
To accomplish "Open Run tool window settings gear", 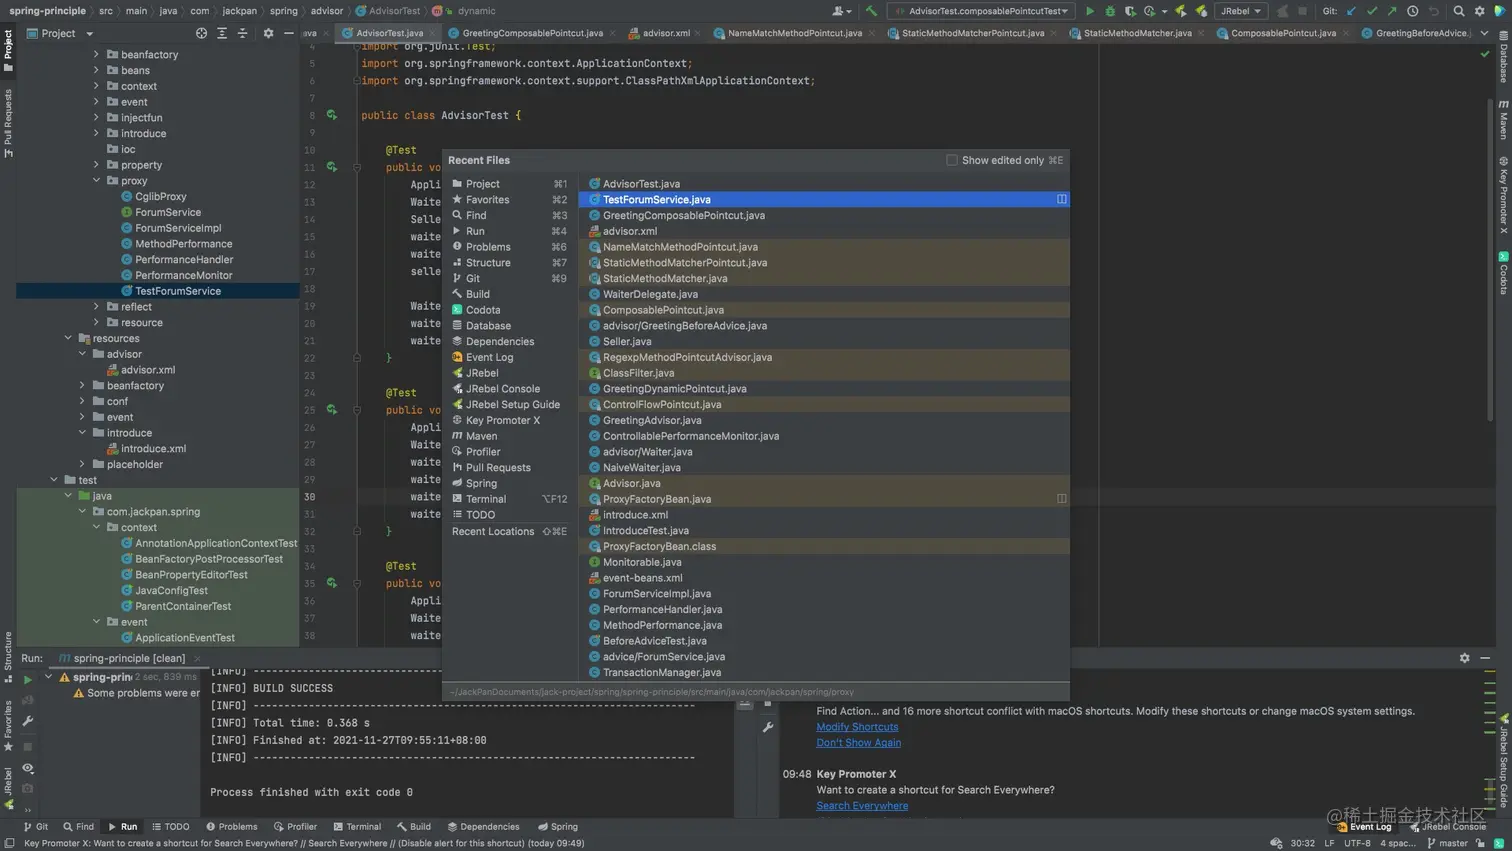I will pos(1464,658).
